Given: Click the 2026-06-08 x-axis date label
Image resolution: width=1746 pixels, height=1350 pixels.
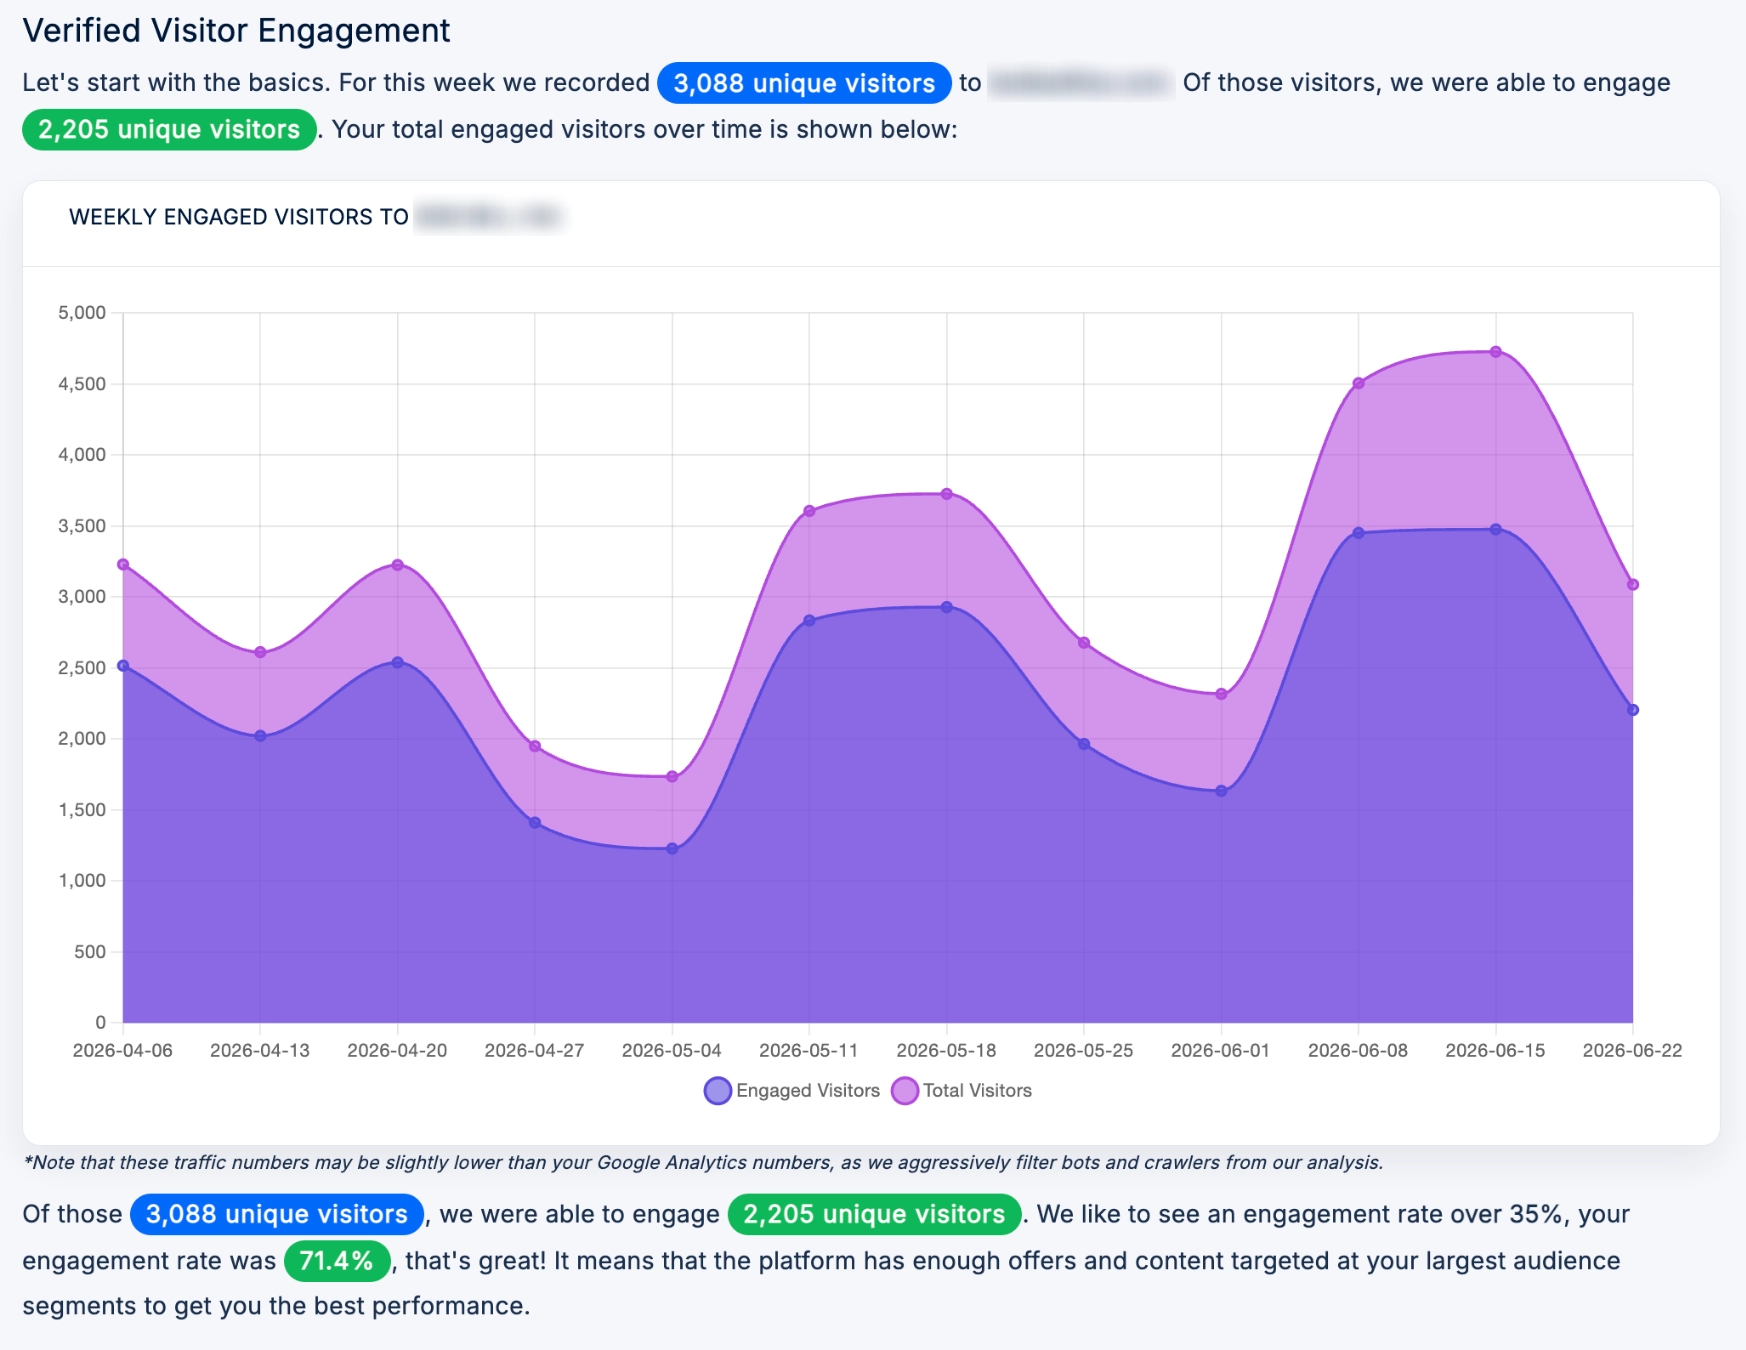Looking at the screenshot, I should pos(1358,1050).
